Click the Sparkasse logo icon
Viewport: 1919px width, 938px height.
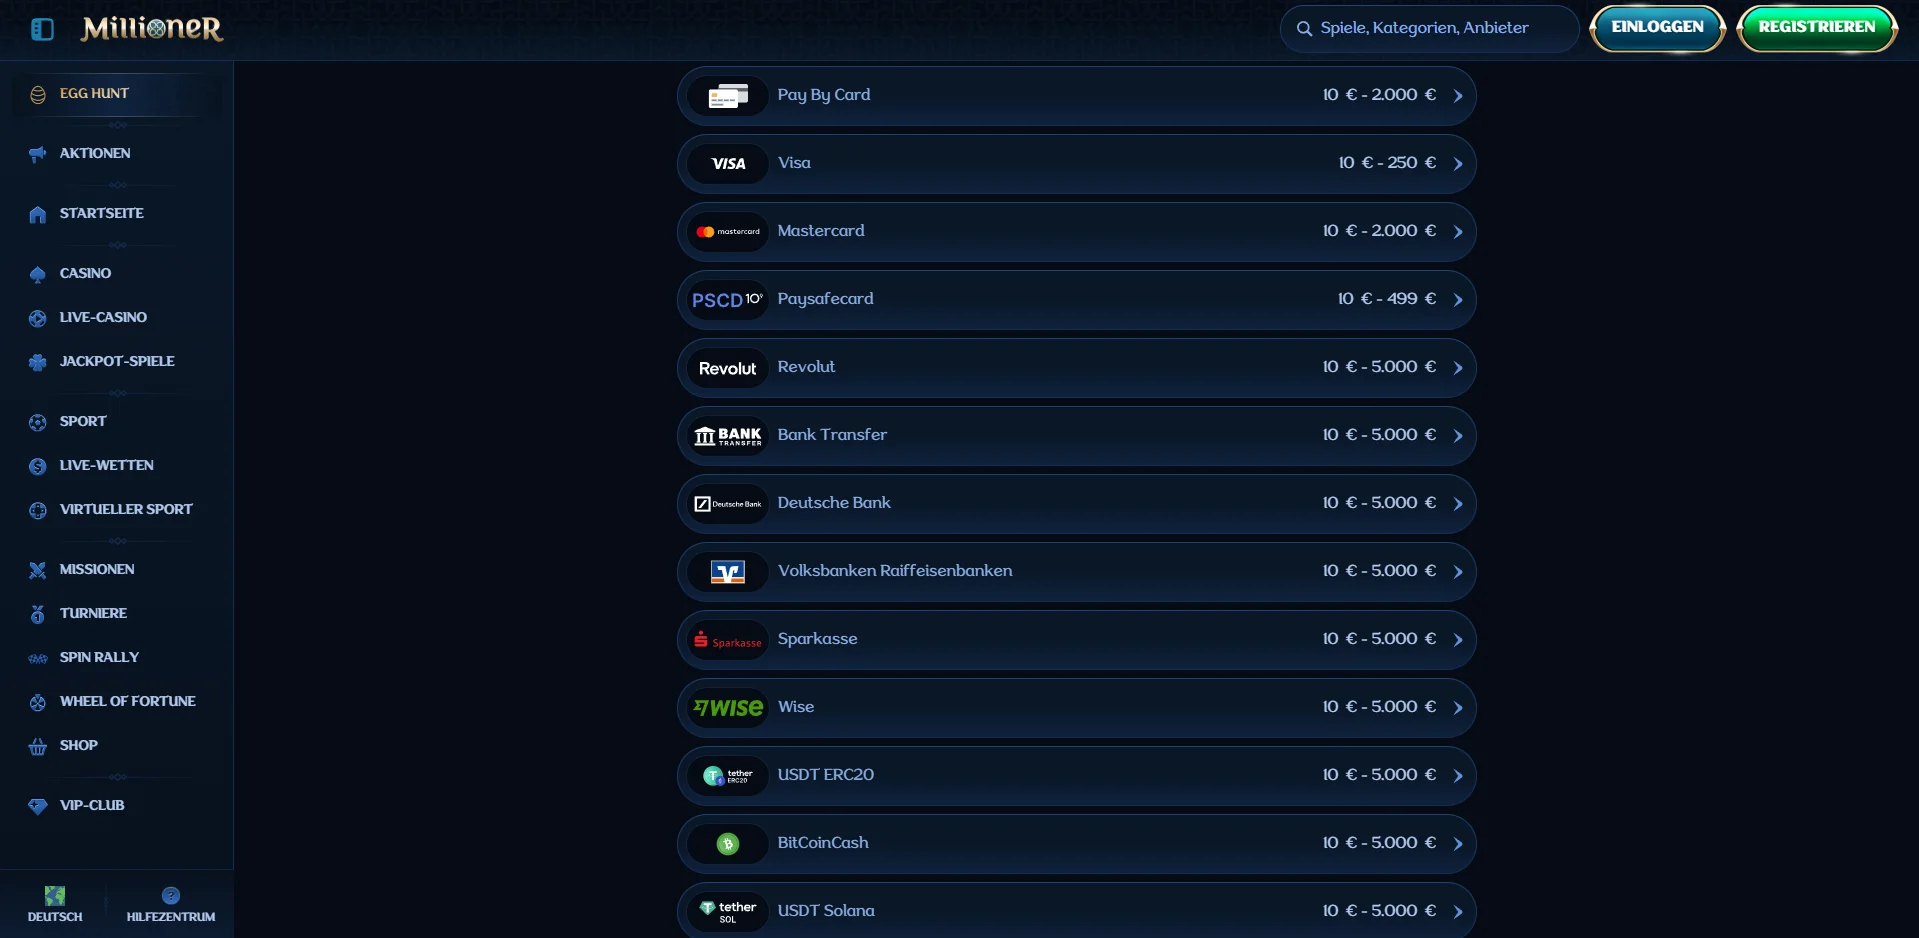click(728, 640)
